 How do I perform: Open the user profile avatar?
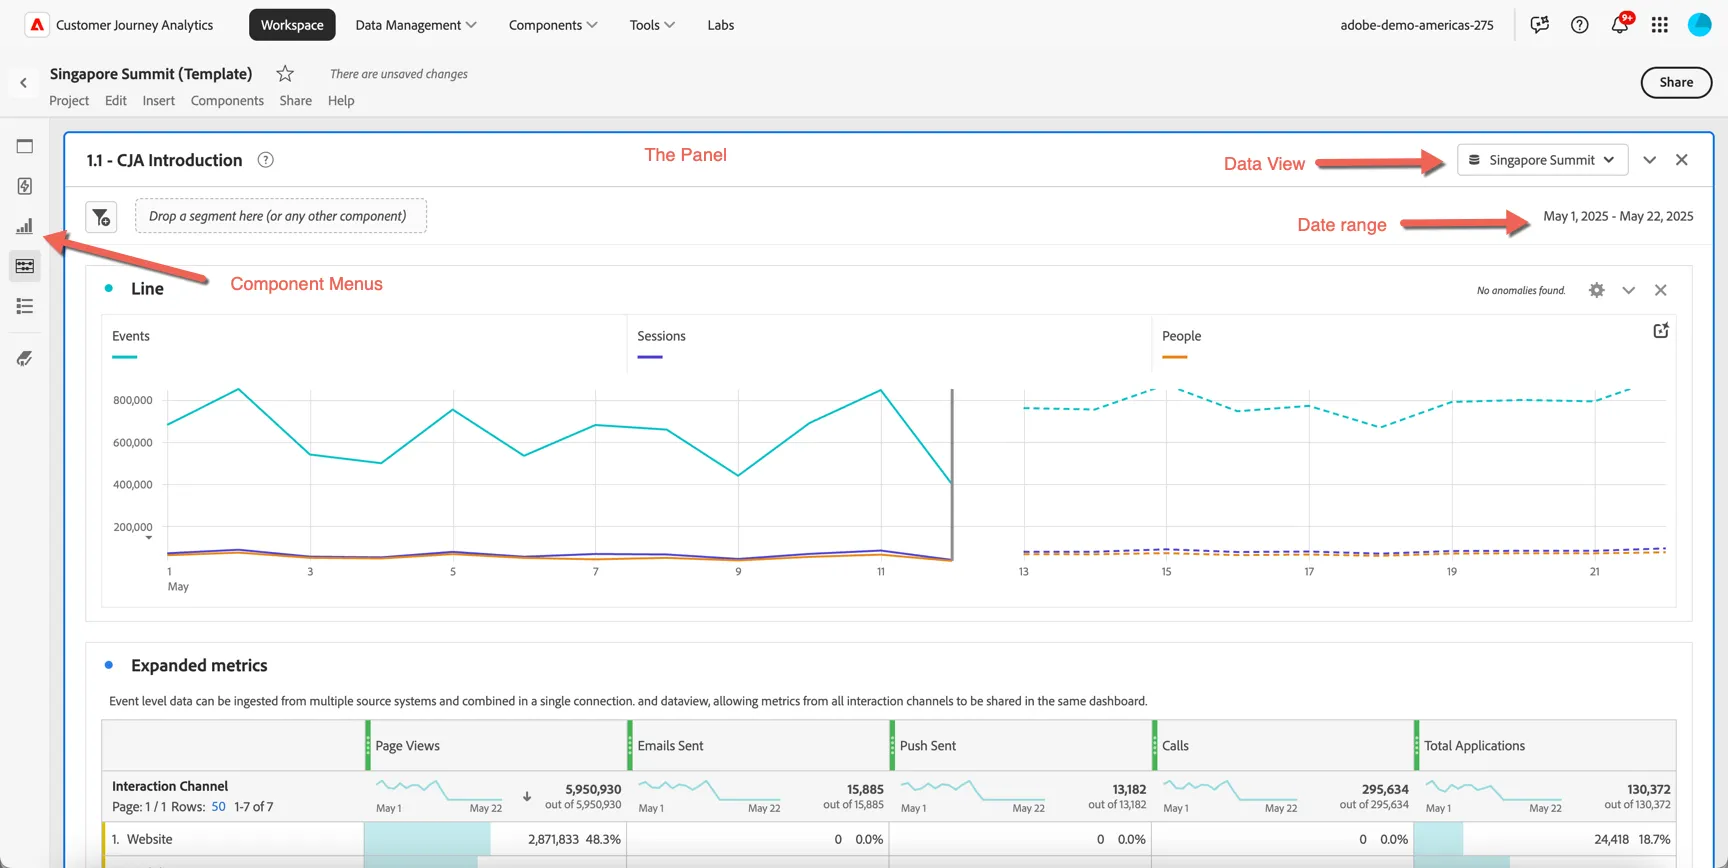[1700, 25]
